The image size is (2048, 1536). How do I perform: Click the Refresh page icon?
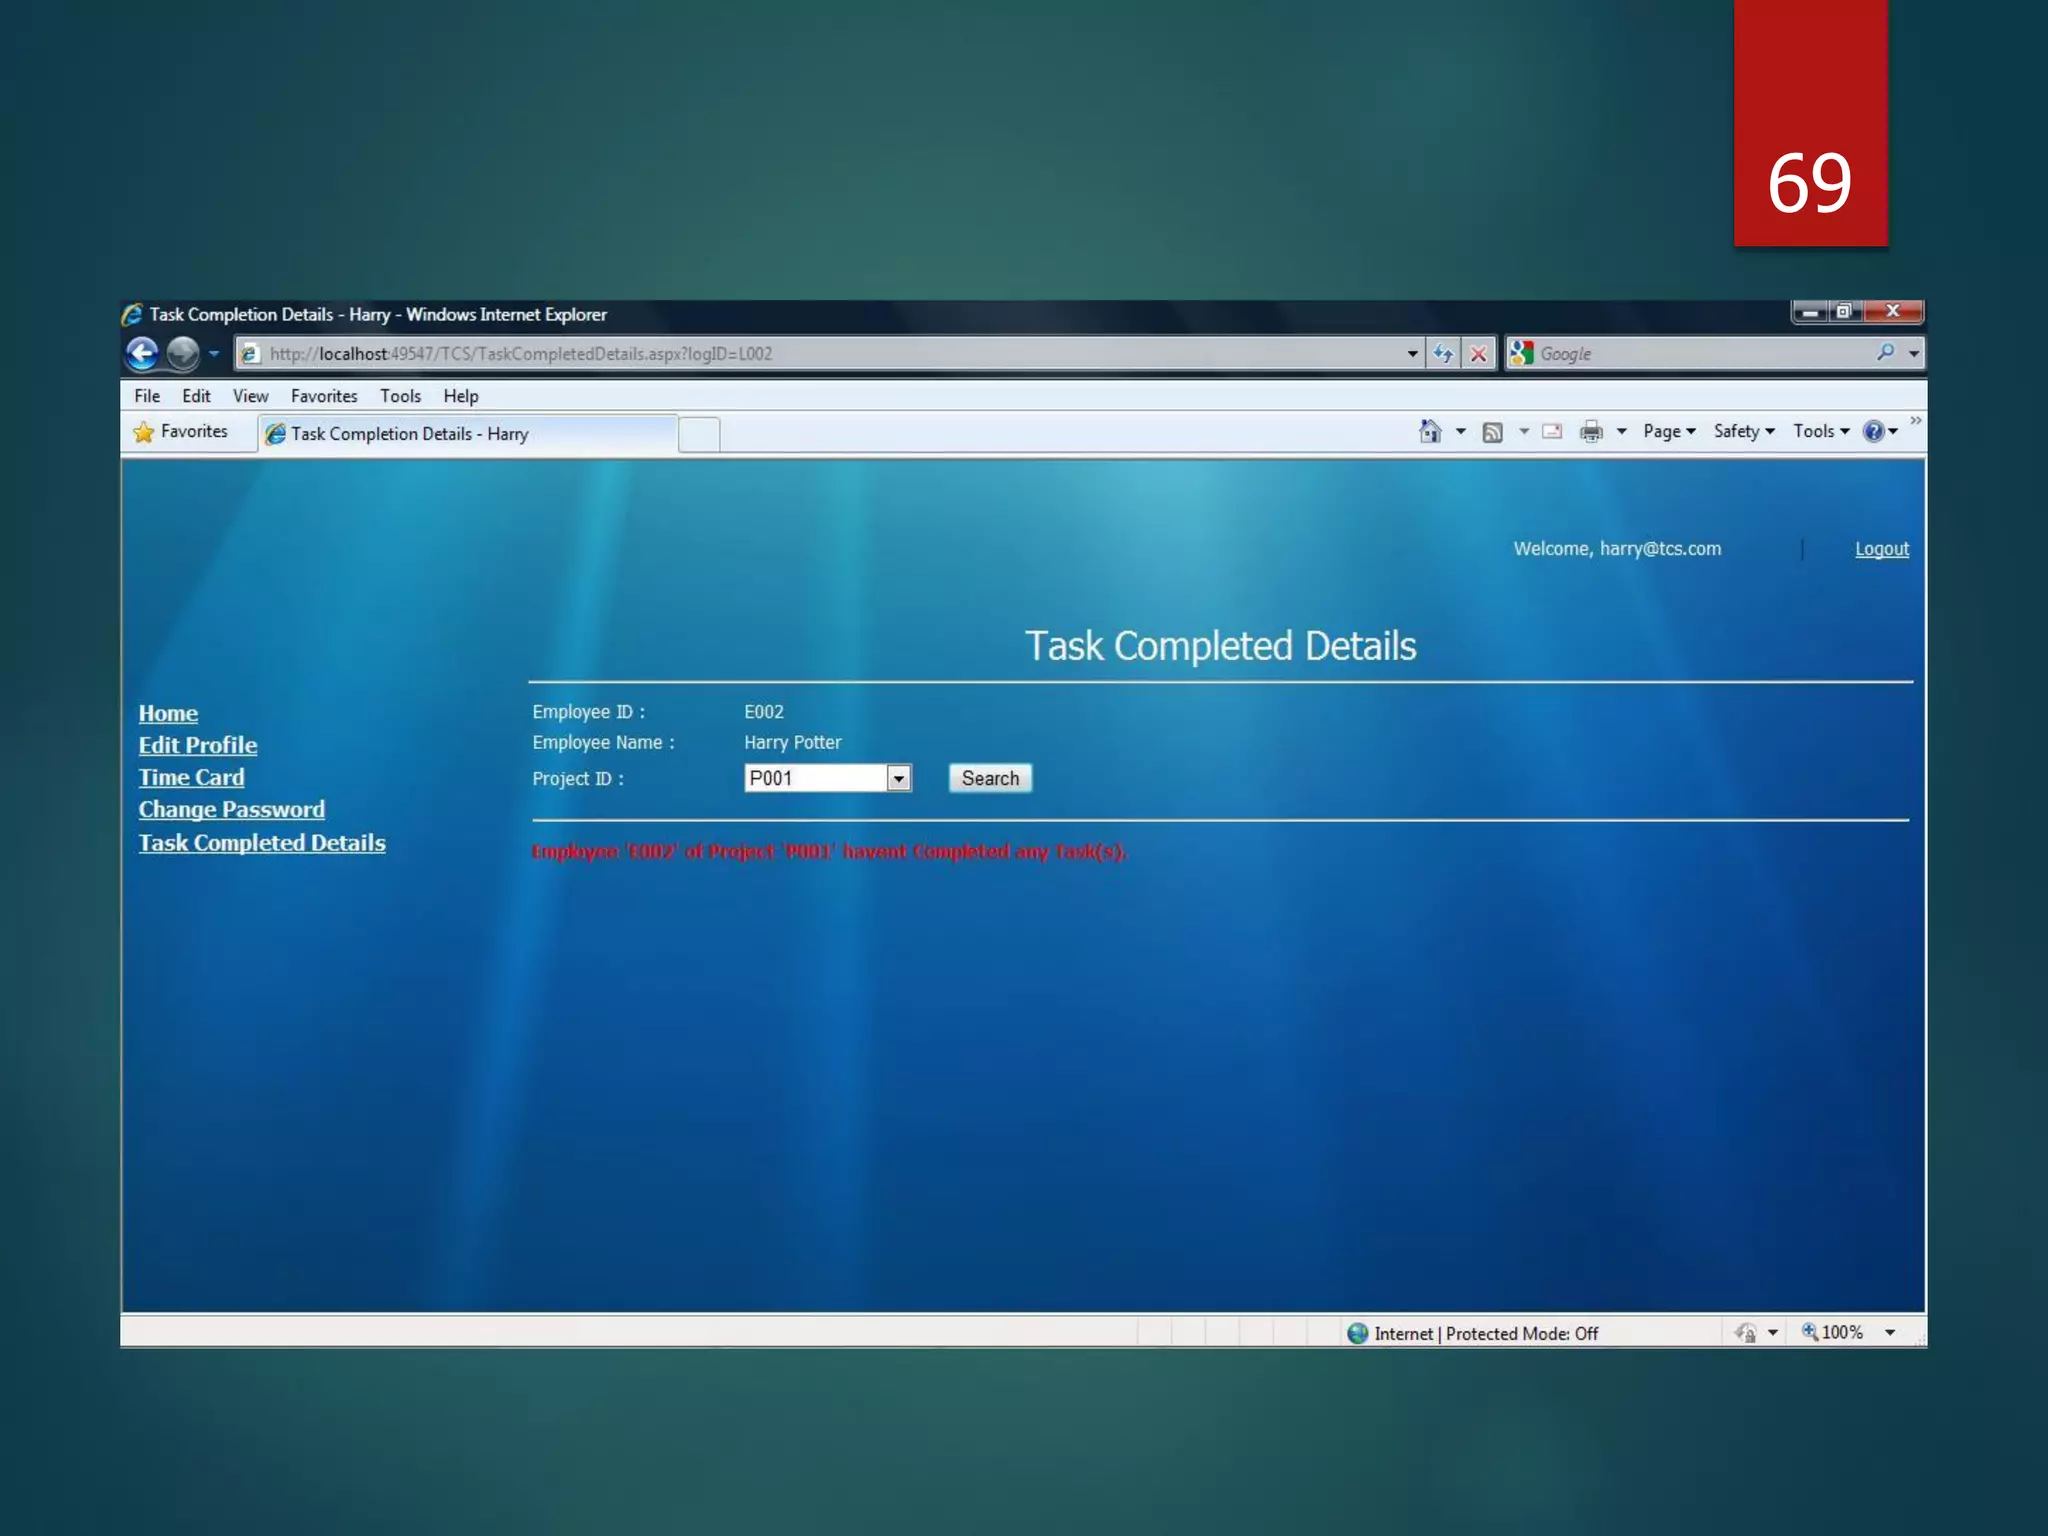pyautogui.click(x=1443, y=353)
